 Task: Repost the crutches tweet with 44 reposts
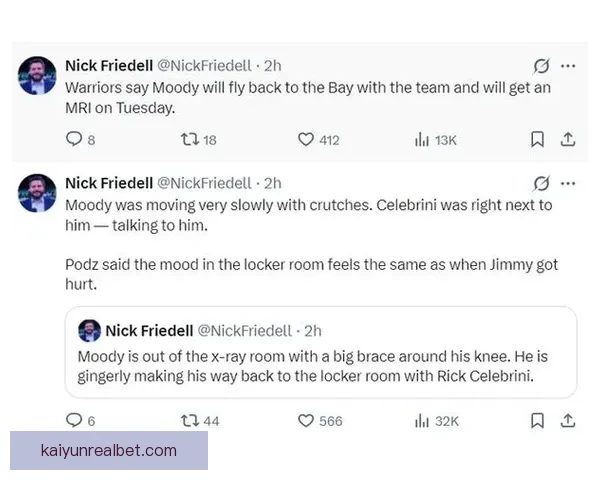coord(187,421)
